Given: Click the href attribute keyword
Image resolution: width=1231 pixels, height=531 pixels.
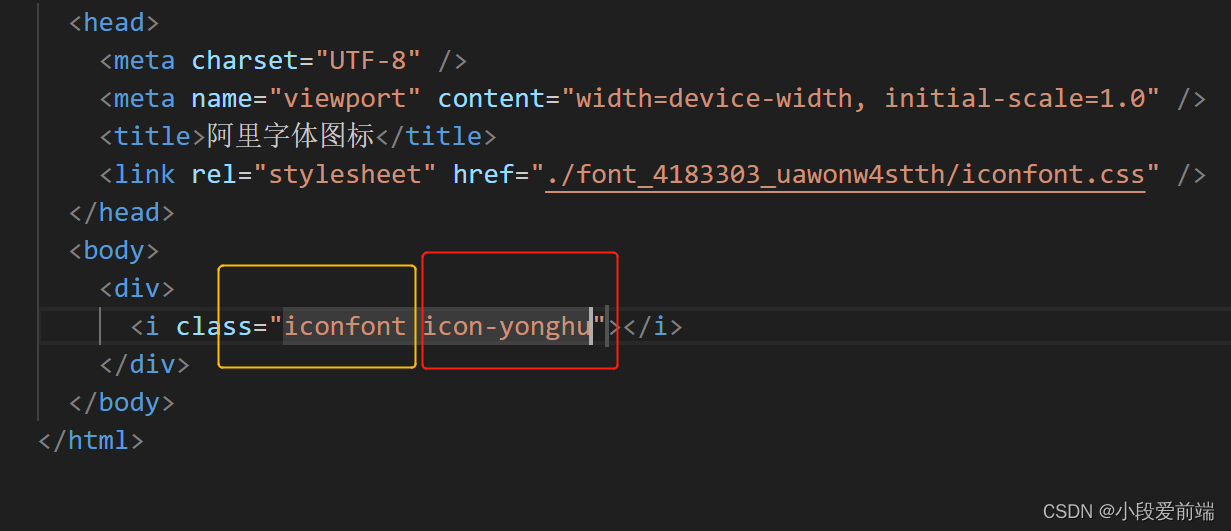Looking at the screenshot, I should 483,174.
